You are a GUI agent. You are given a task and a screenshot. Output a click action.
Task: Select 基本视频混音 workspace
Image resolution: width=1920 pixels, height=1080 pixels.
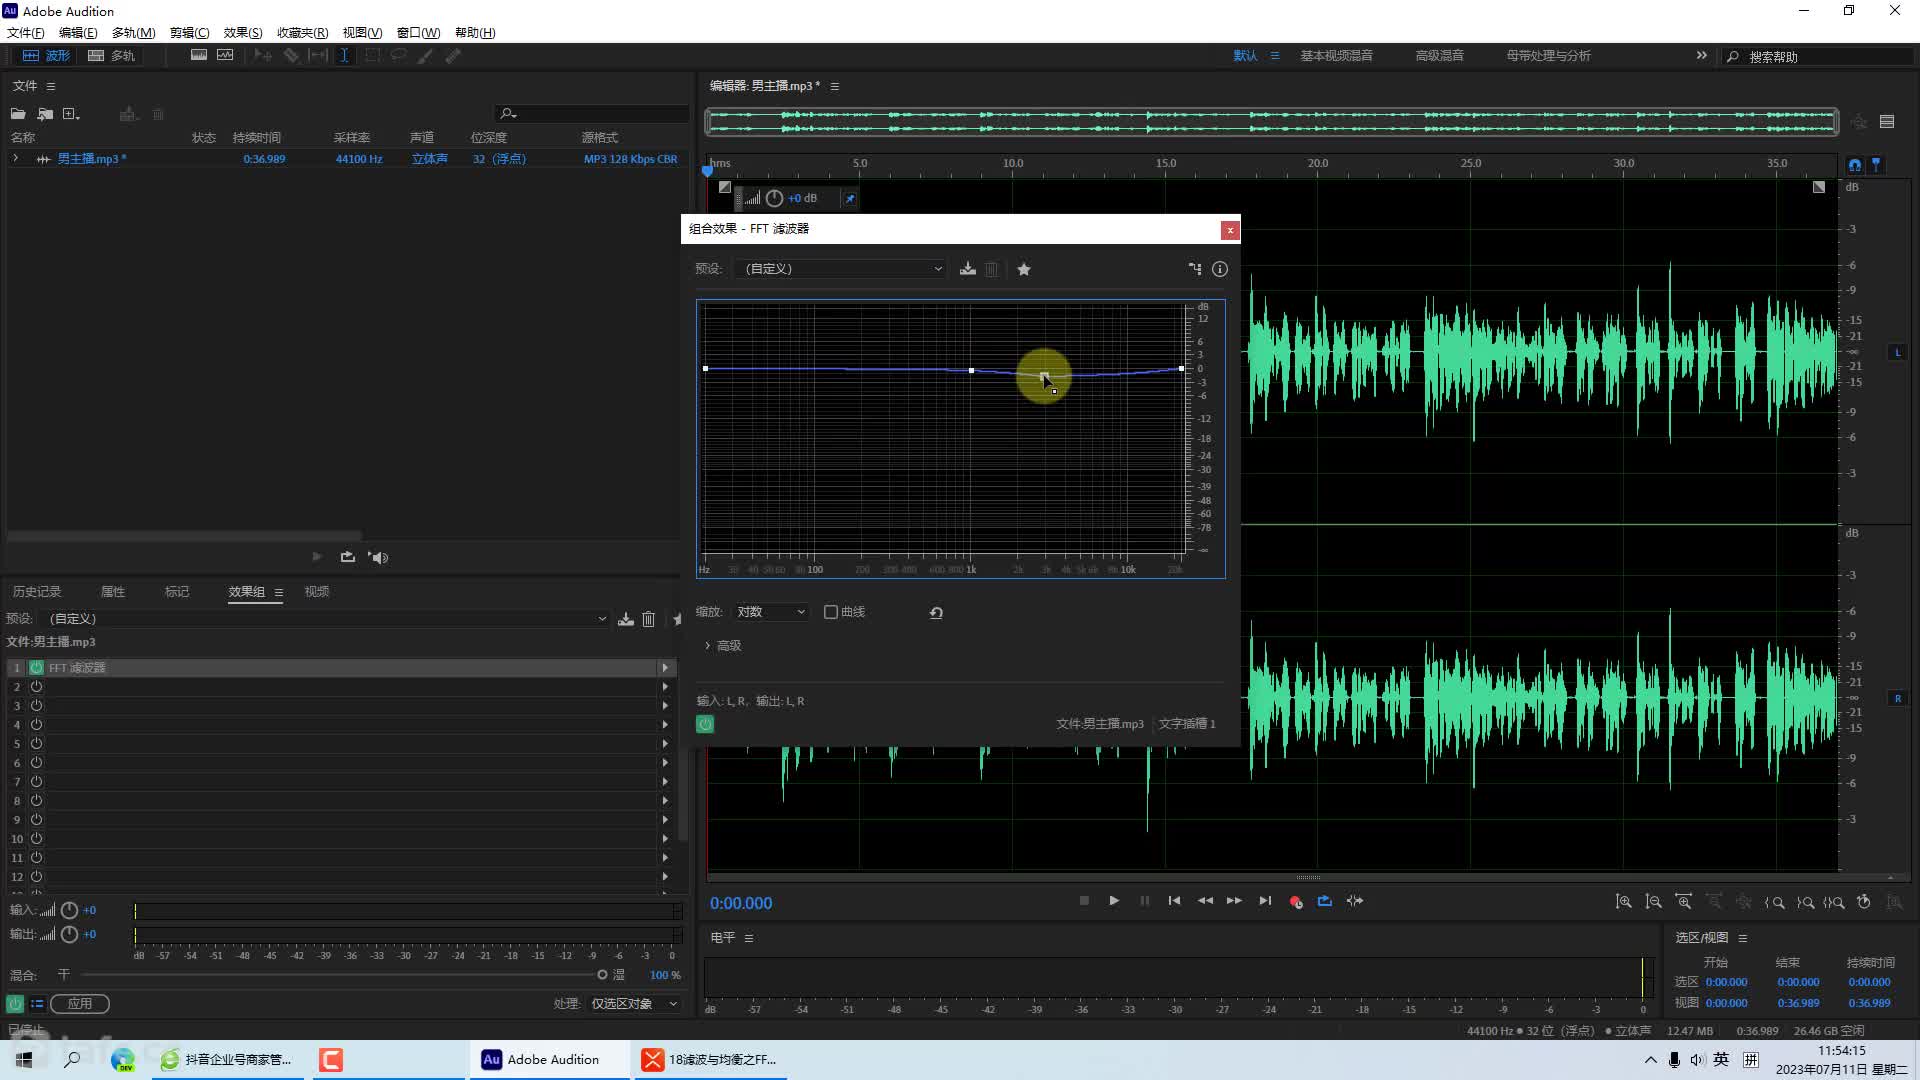[x=1336, y=56]
